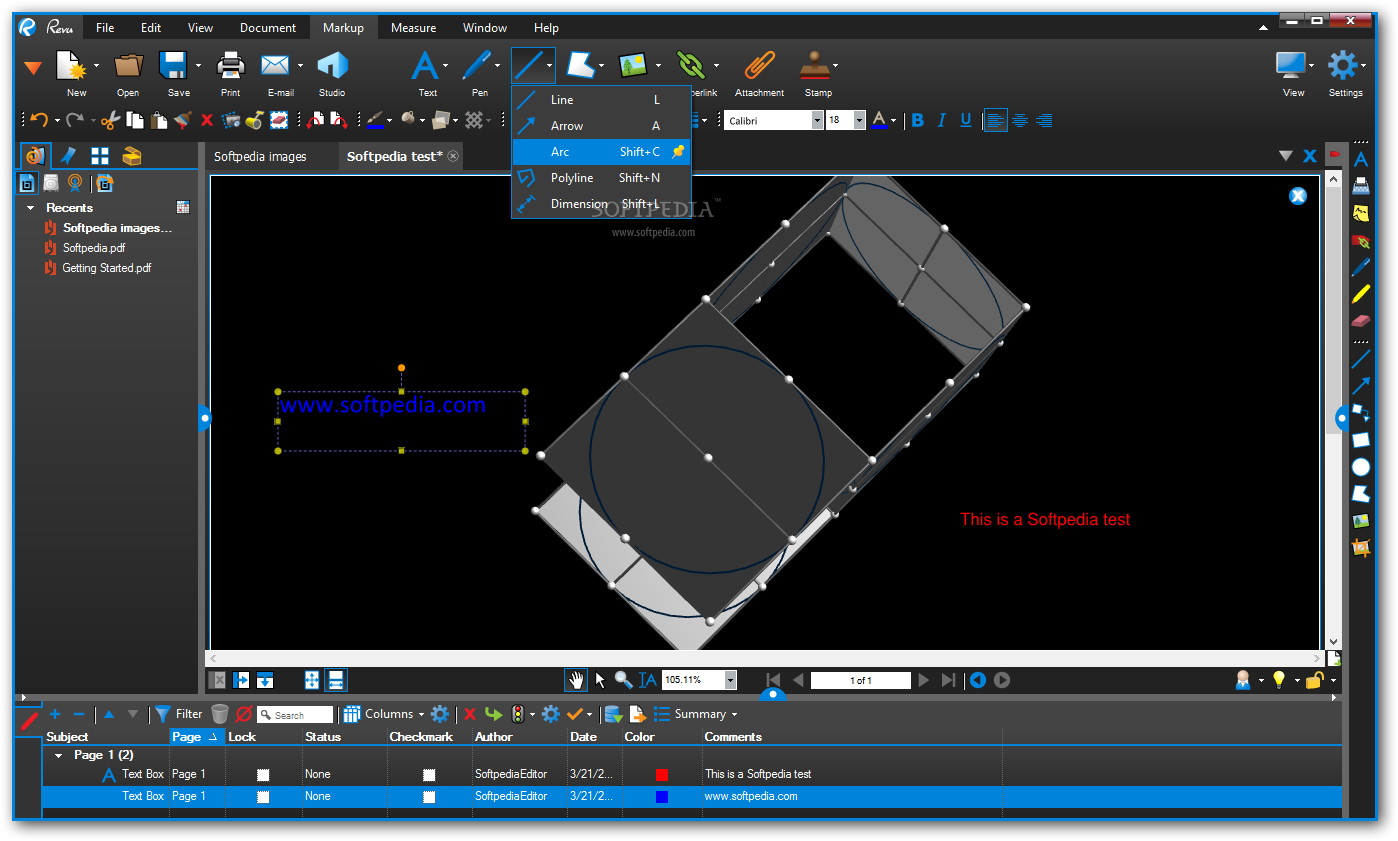
Task: Open the zoom percentage dropdown
Action: 730,680
